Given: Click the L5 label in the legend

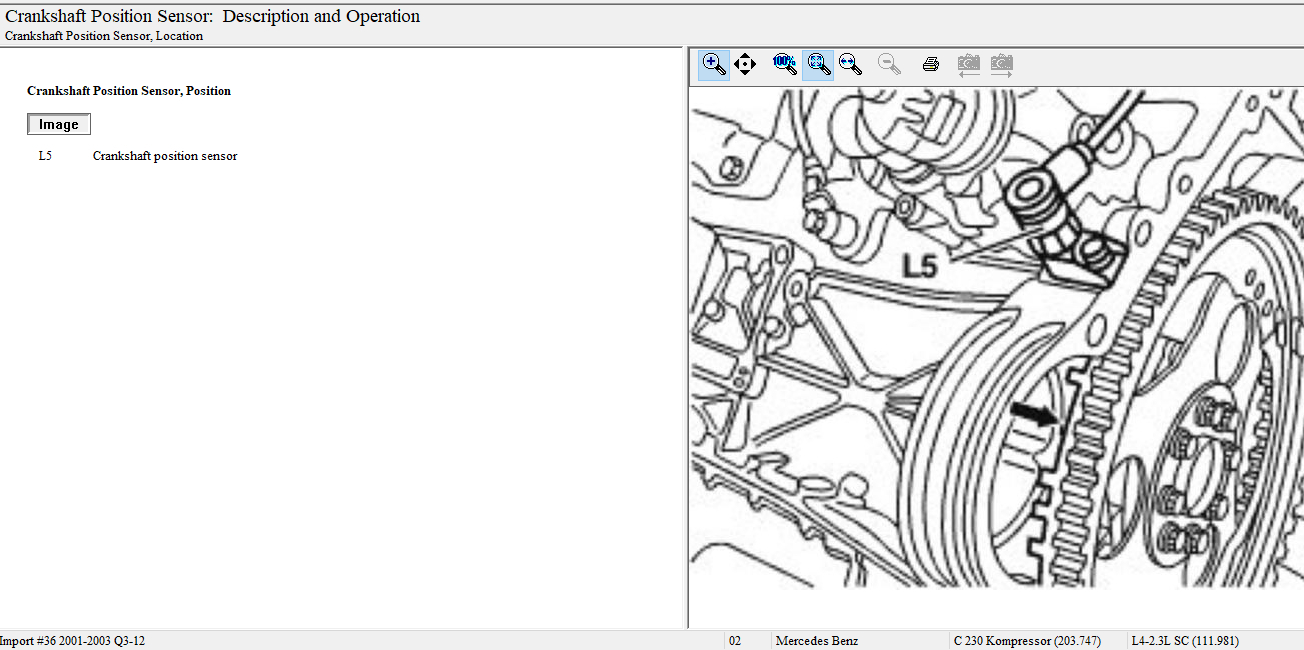Looking at the screenshot, I should pos(45,156).
